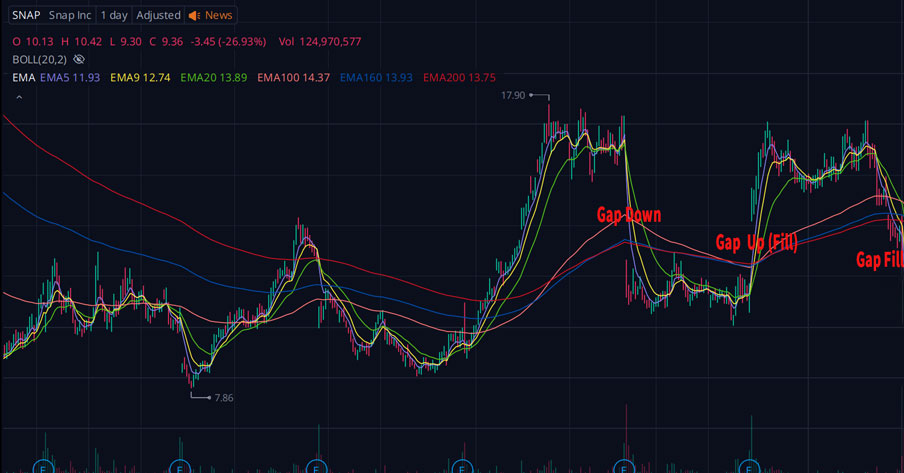This screenshot has width=904, height=473.
Task: Open the leftmost earnings E marker
Action: pyautogui.click(x=43, y=468)
